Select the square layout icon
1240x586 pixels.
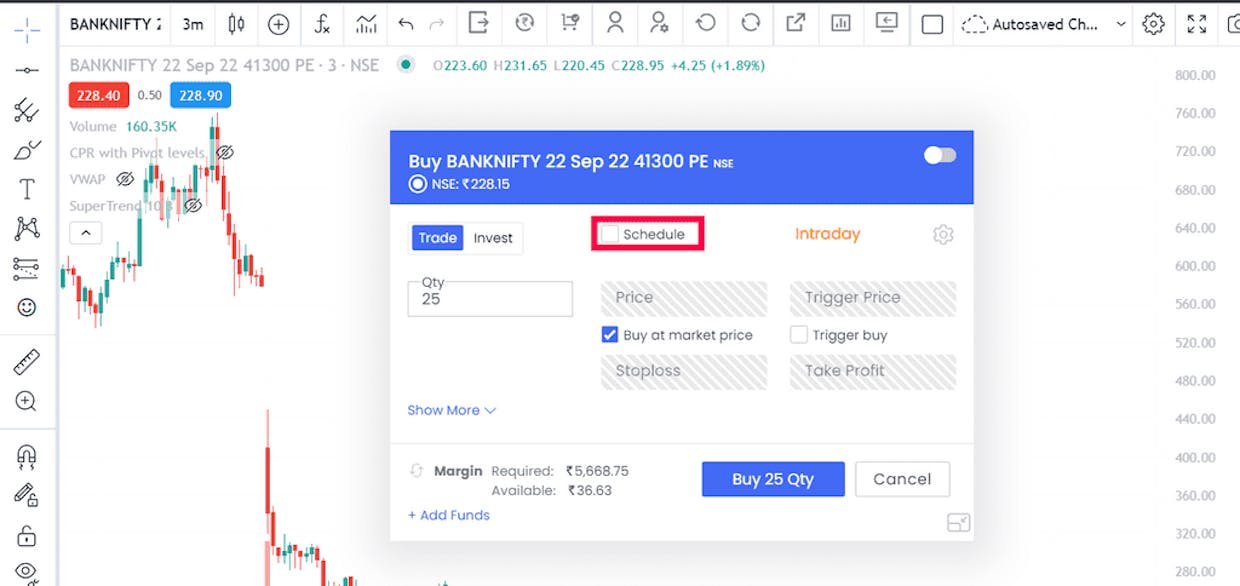click(x=932, y=25)
